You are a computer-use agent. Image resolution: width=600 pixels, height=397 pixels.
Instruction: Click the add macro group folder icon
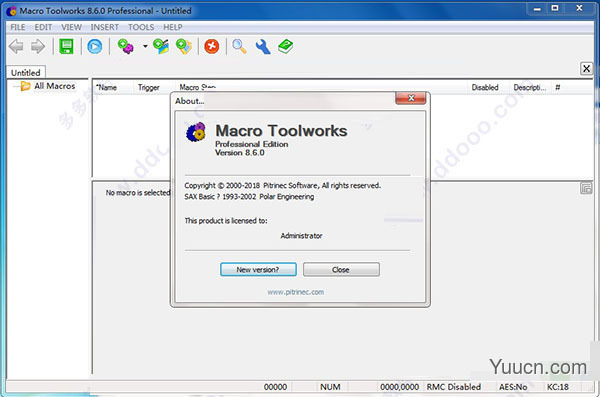(x=184, y=47)
